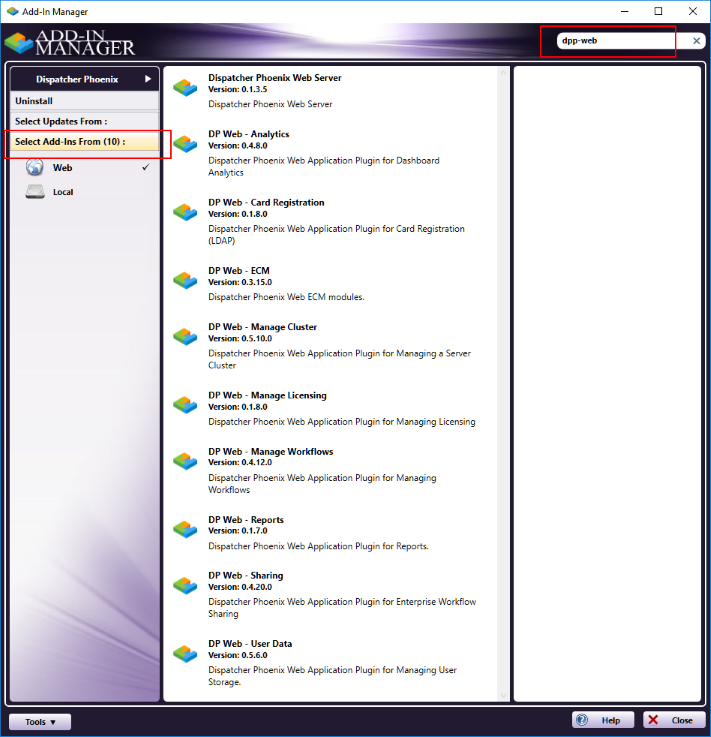Select the DP Web - Analytics title
This screenshot has height=737, width=711.
click(x=249, y=134)
